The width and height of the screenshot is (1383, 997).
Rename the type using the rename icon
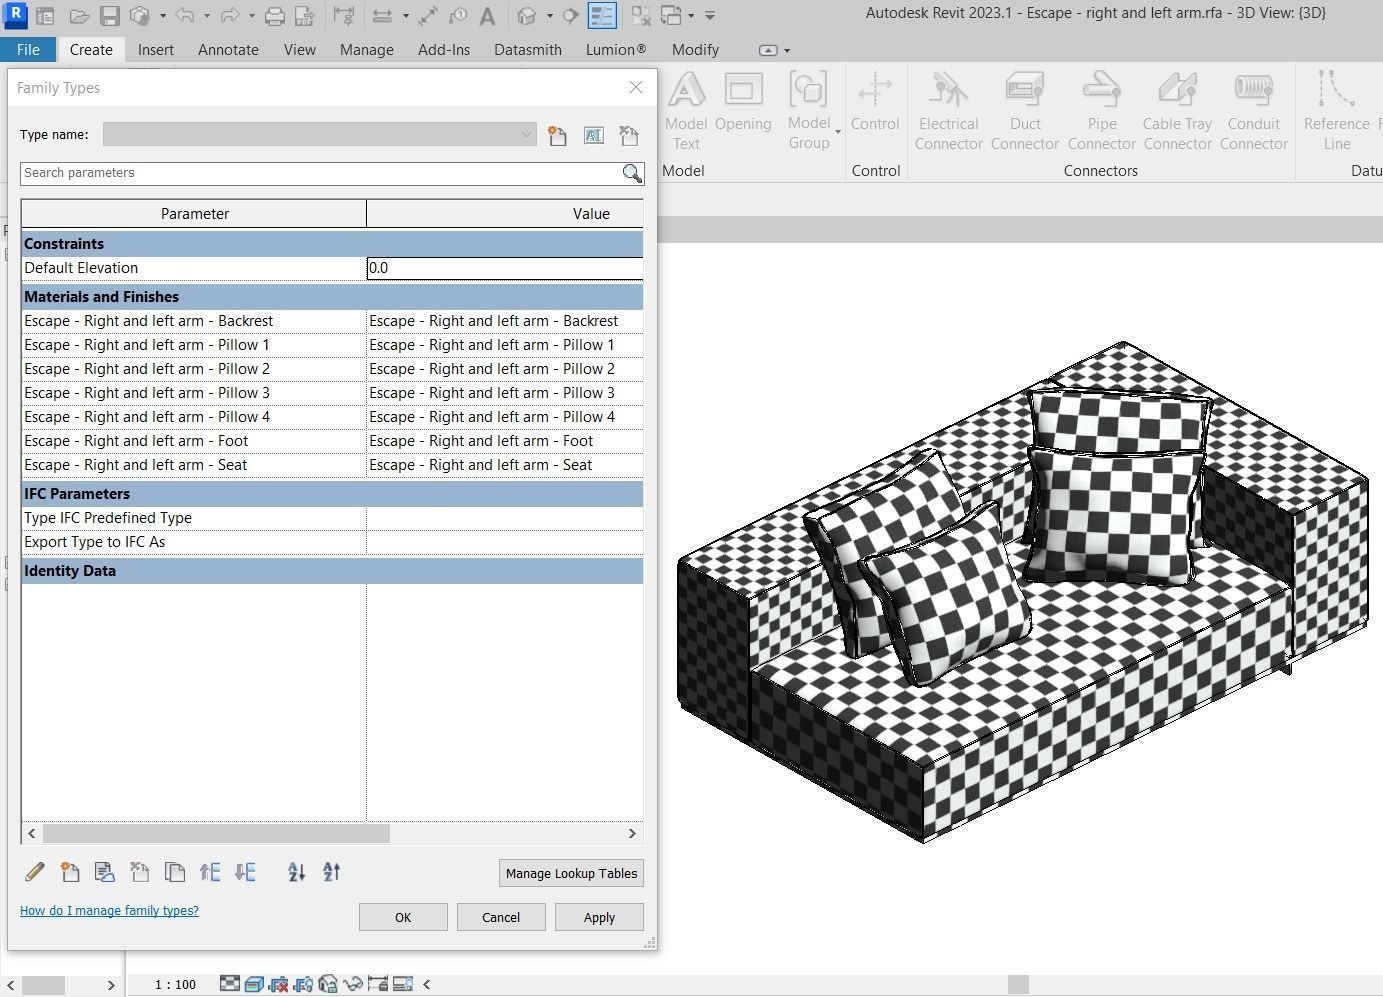pos(593,135)
